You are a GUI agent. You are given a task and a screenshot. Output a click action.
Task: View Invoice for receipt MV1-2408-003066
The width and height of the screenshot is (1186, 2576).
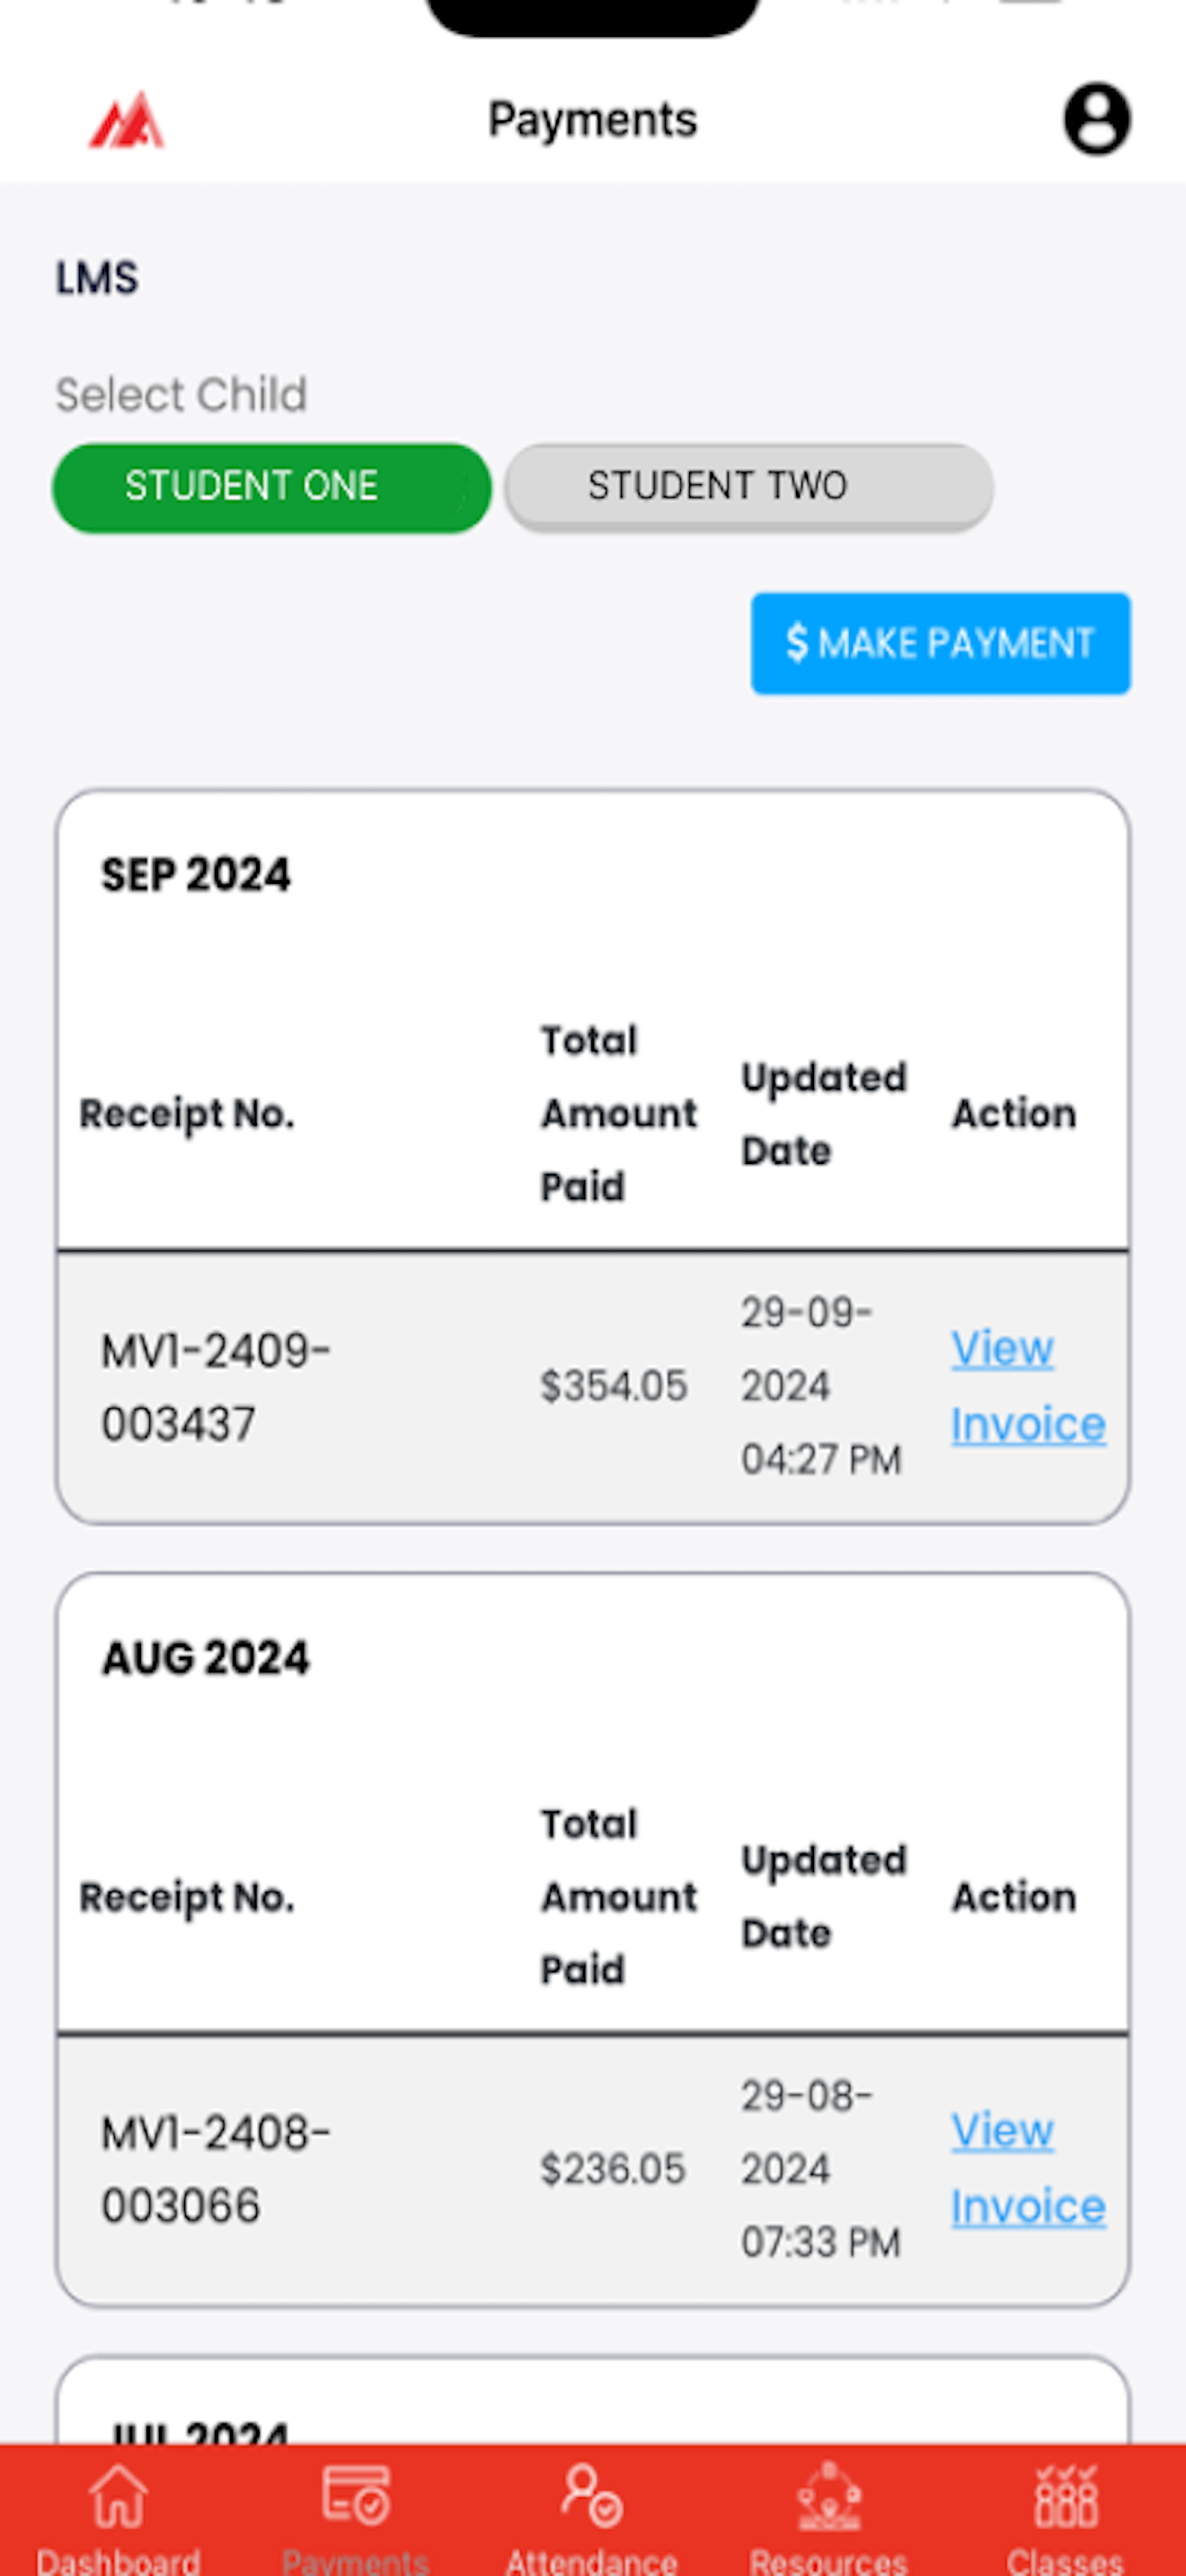coord(1027,2168)
